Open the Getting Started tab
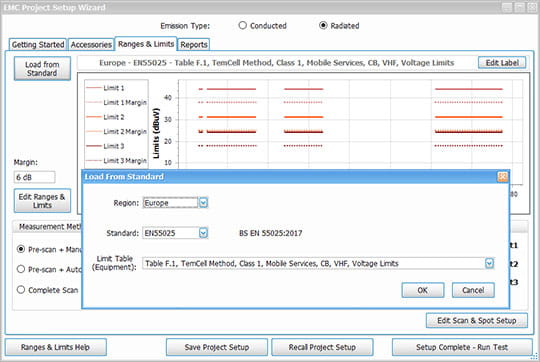The image size is (540, 362). coord(38,44)
